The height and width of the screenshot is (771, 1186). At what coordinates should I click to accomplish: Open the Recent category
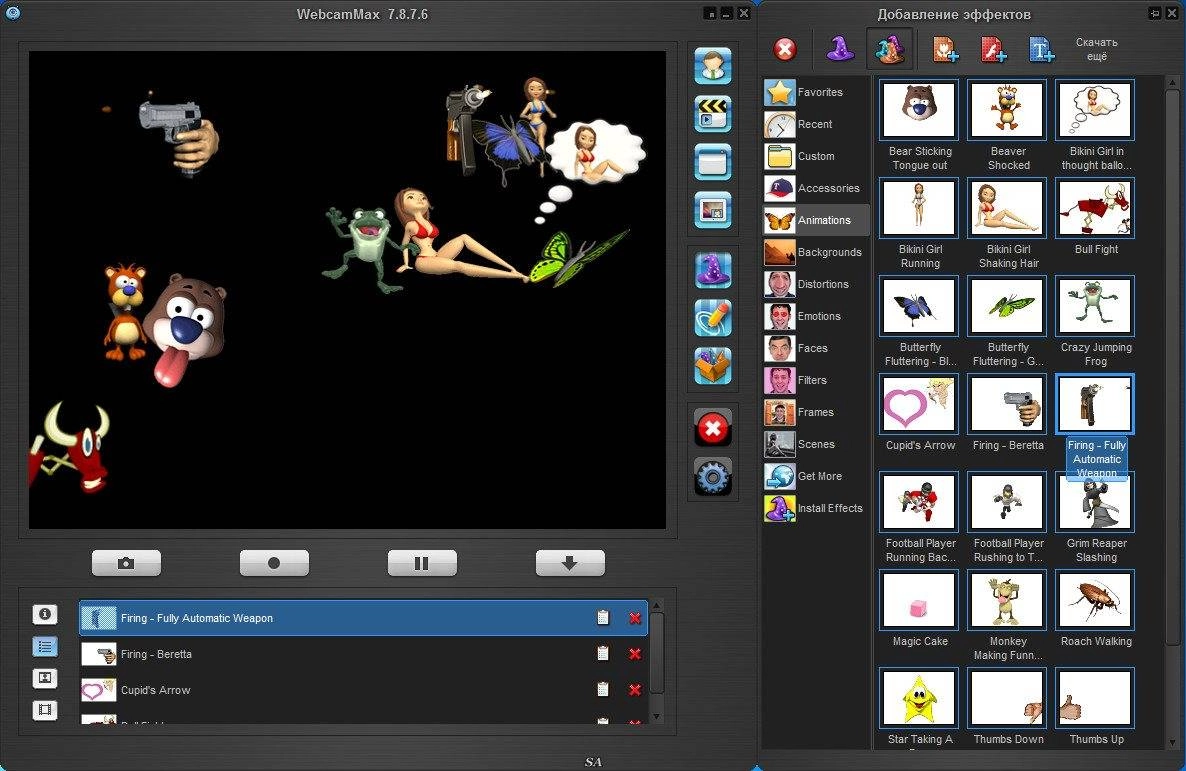tap(816, 124)
